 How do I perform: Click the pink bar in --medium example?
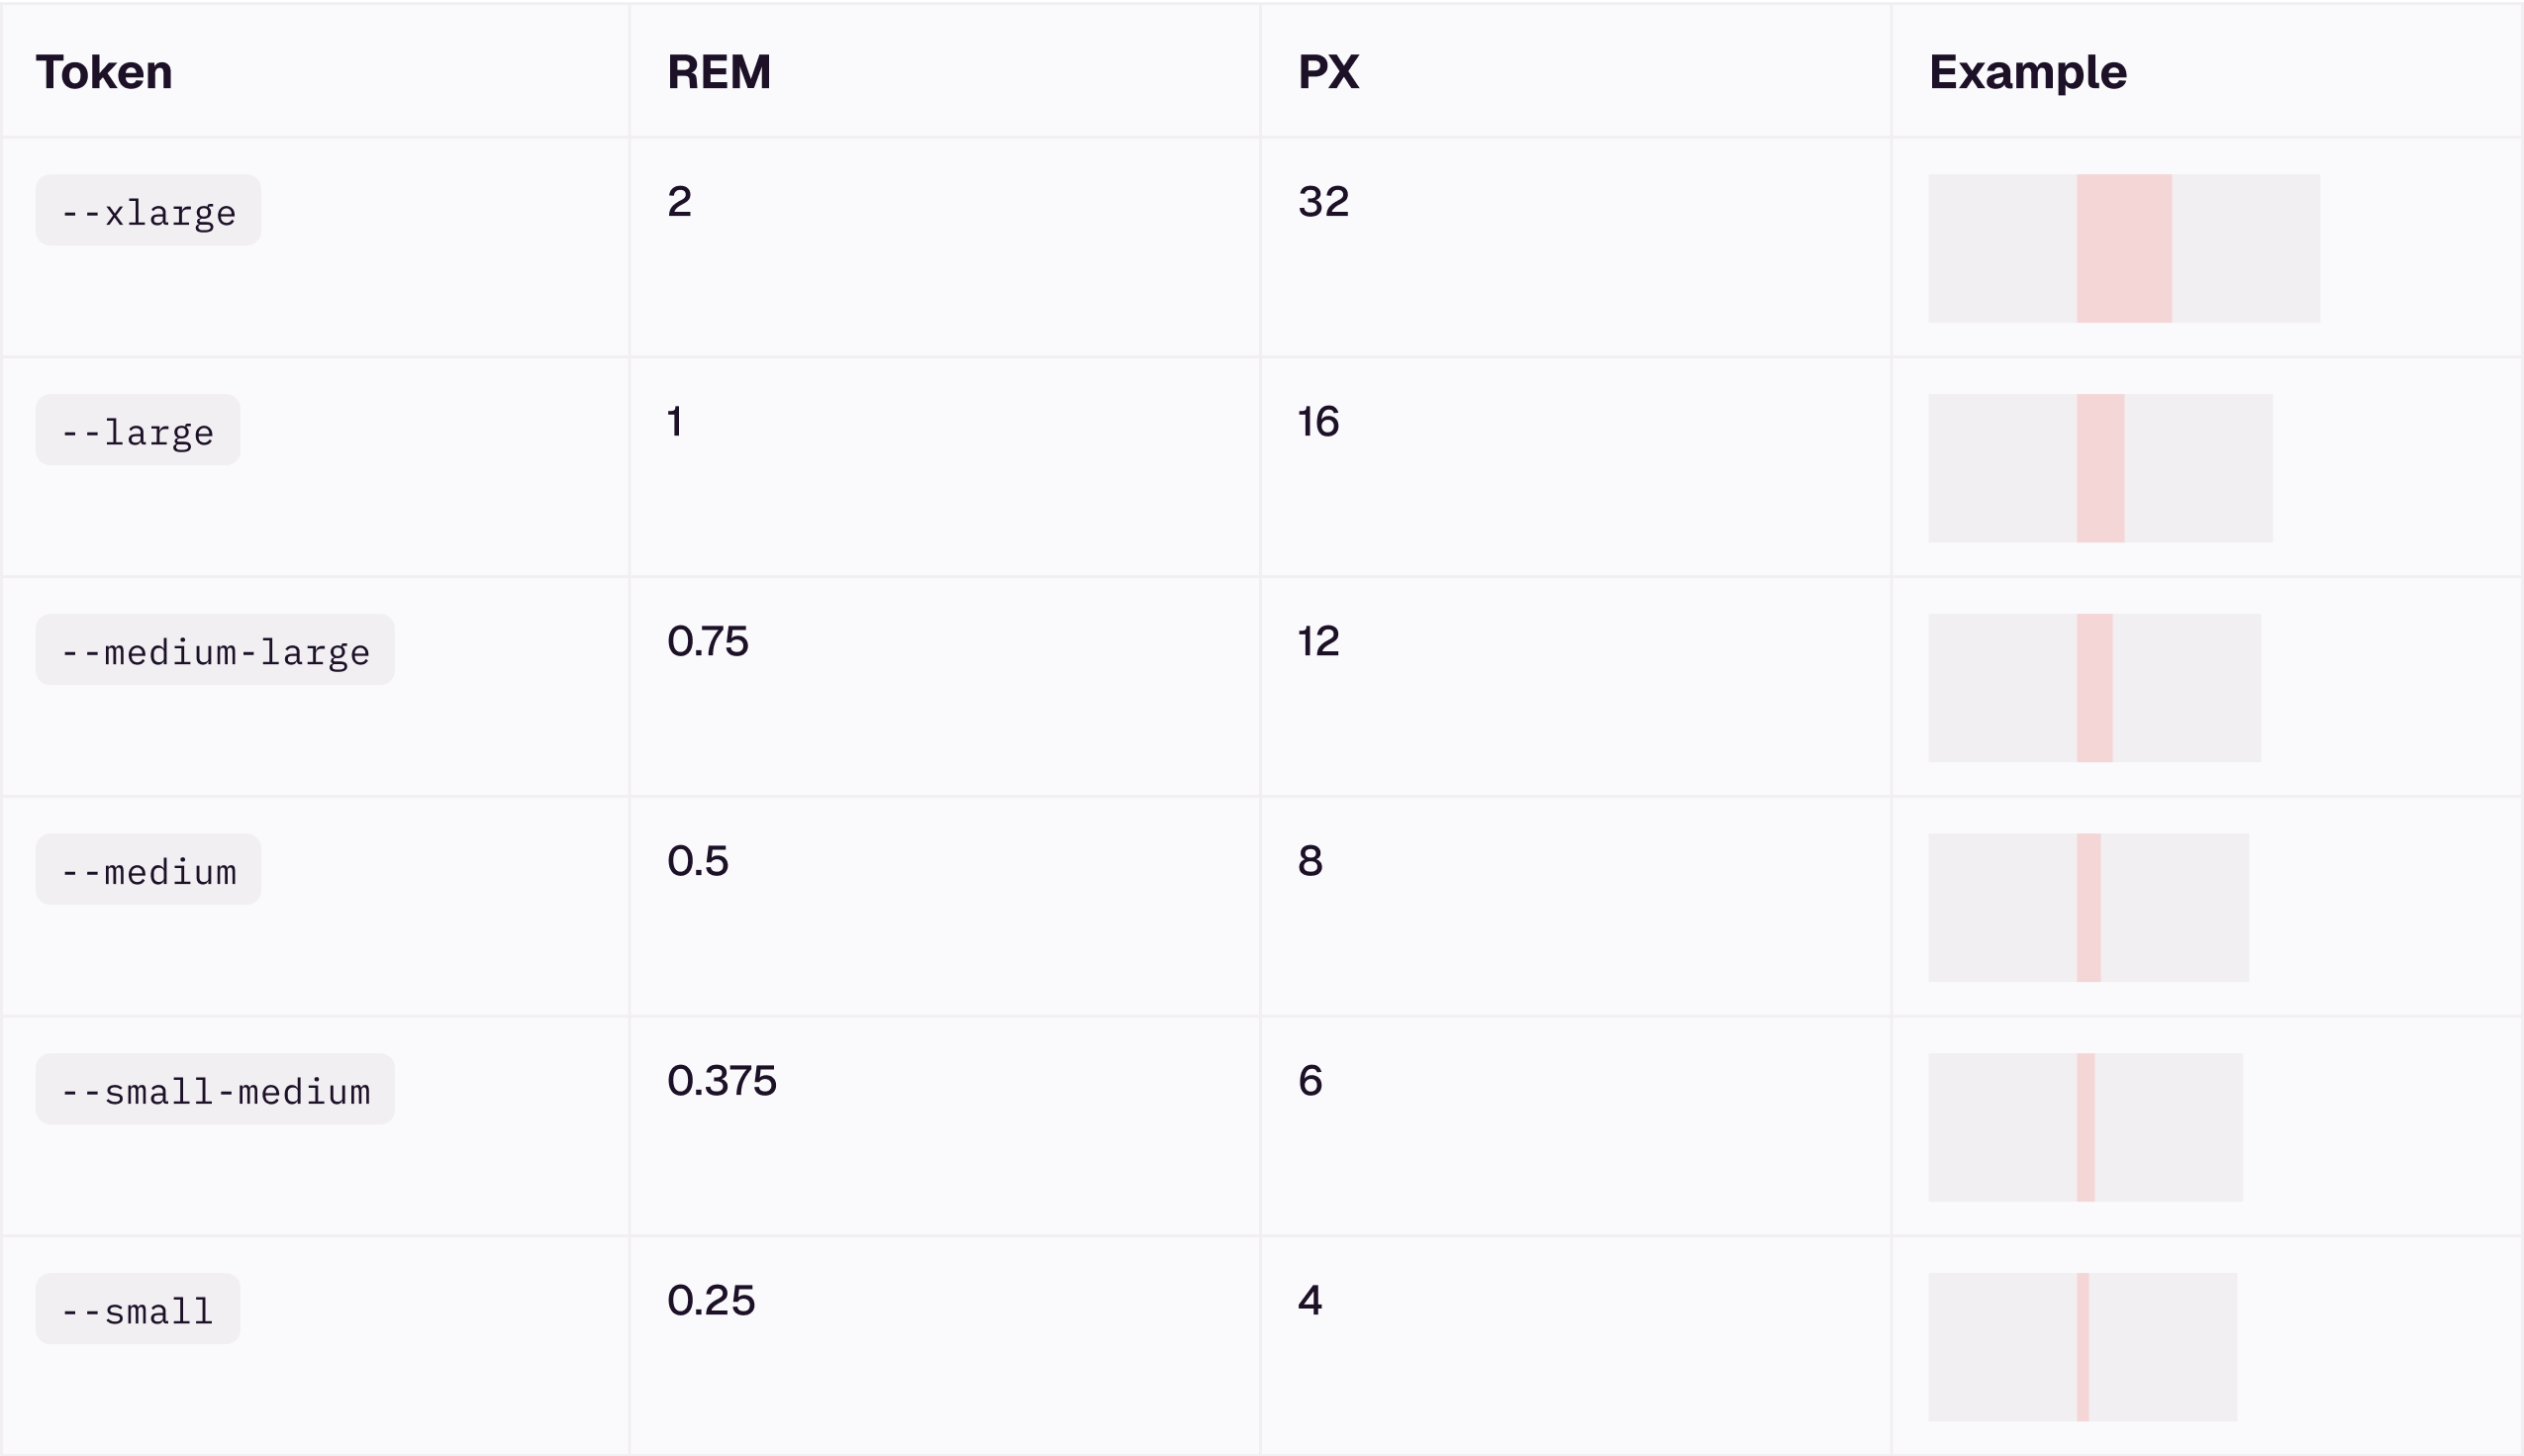point(2088,908)
